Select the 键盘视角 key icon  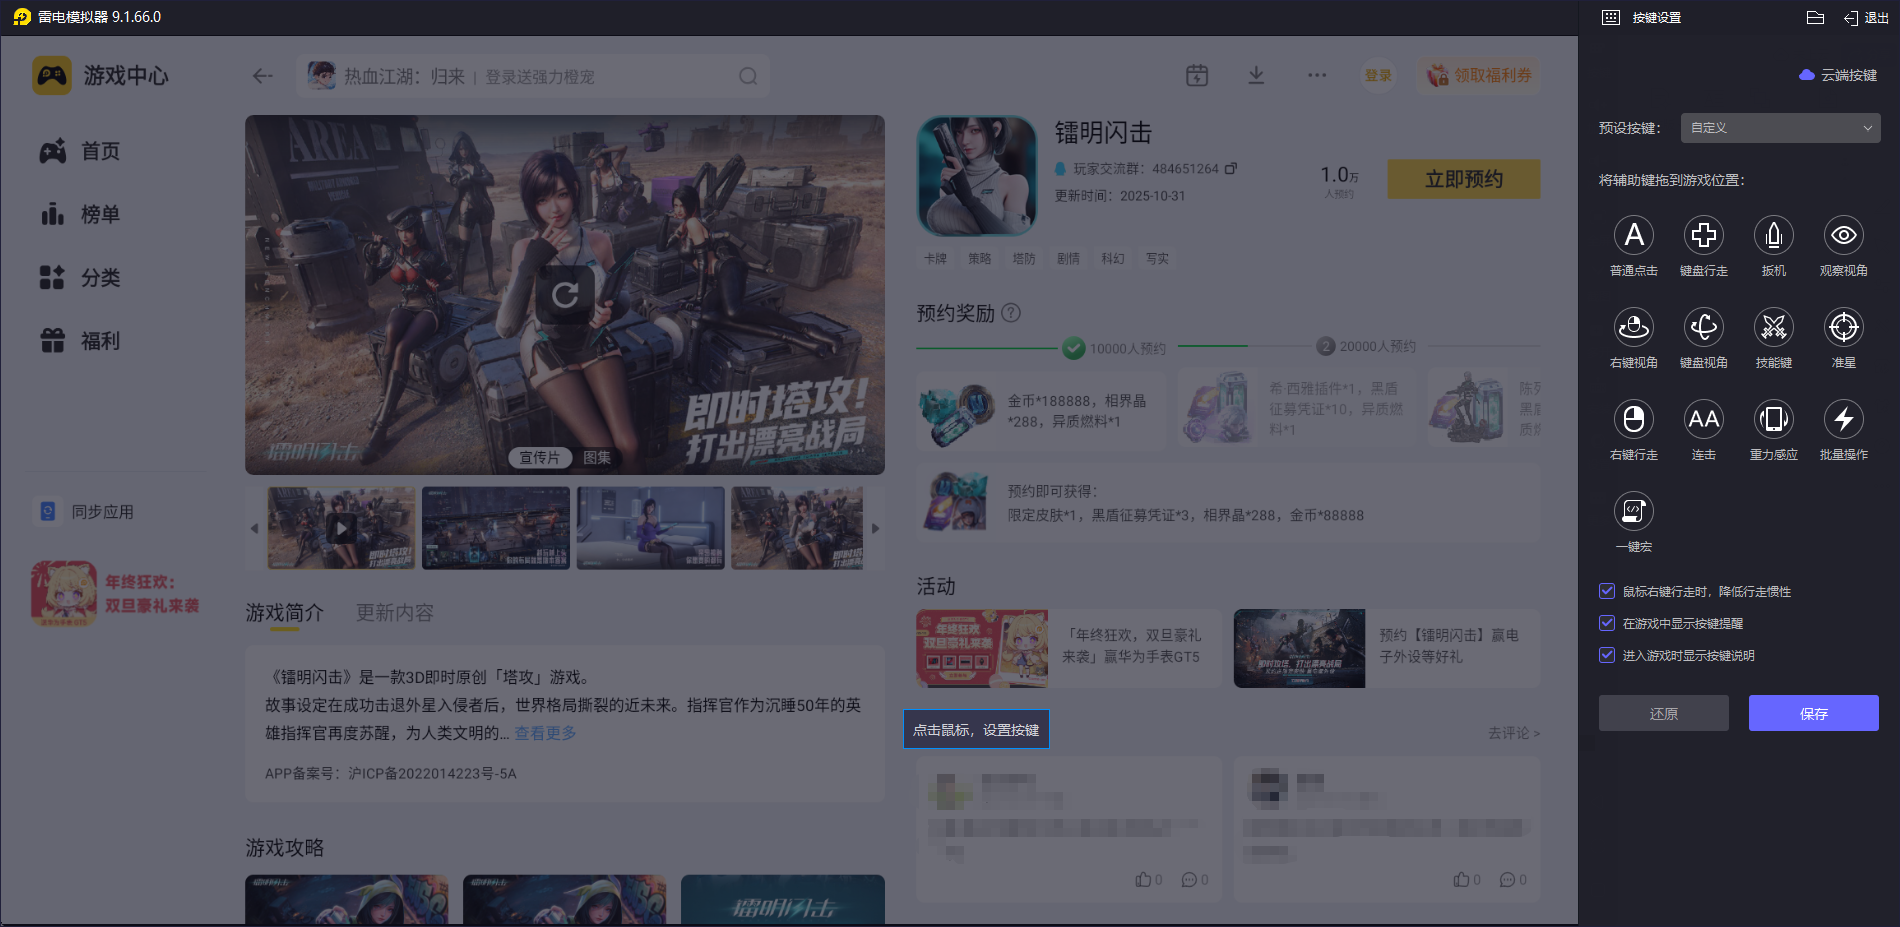tap(1704, 328)
